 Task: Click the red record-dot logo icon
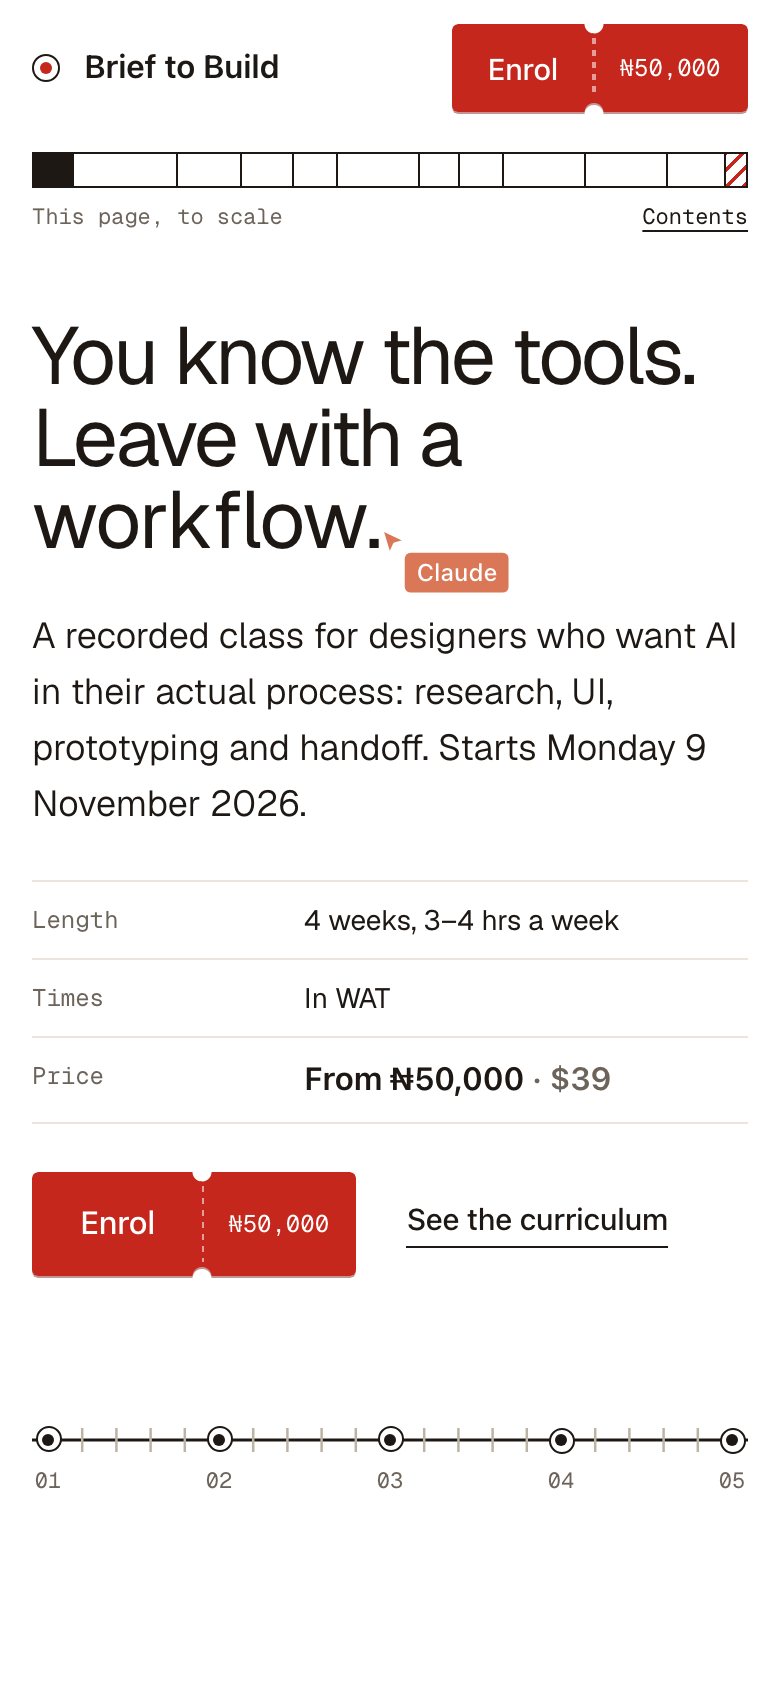tap(46, 68)
